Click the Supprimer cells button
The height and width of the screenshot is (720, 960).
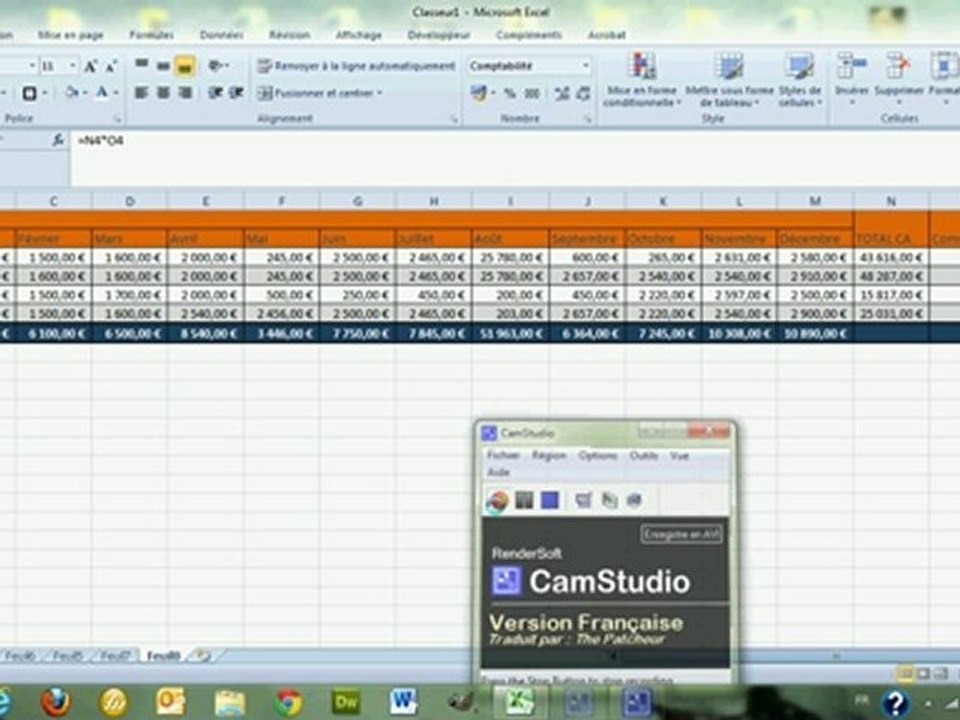pyautogui.click(x=899, y=77)
